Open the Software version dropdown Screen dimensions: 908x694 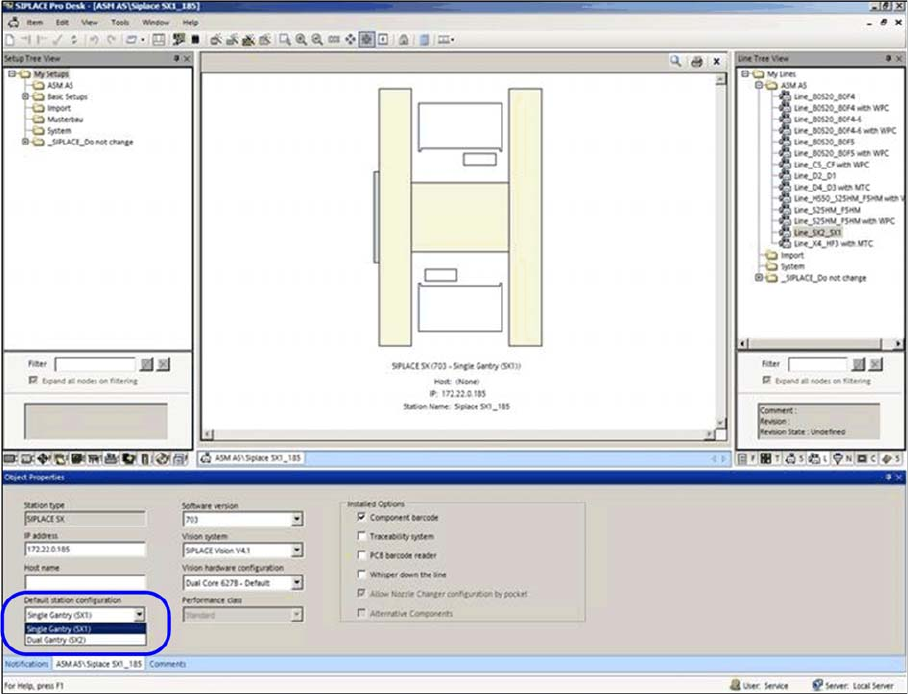[296, 519]
